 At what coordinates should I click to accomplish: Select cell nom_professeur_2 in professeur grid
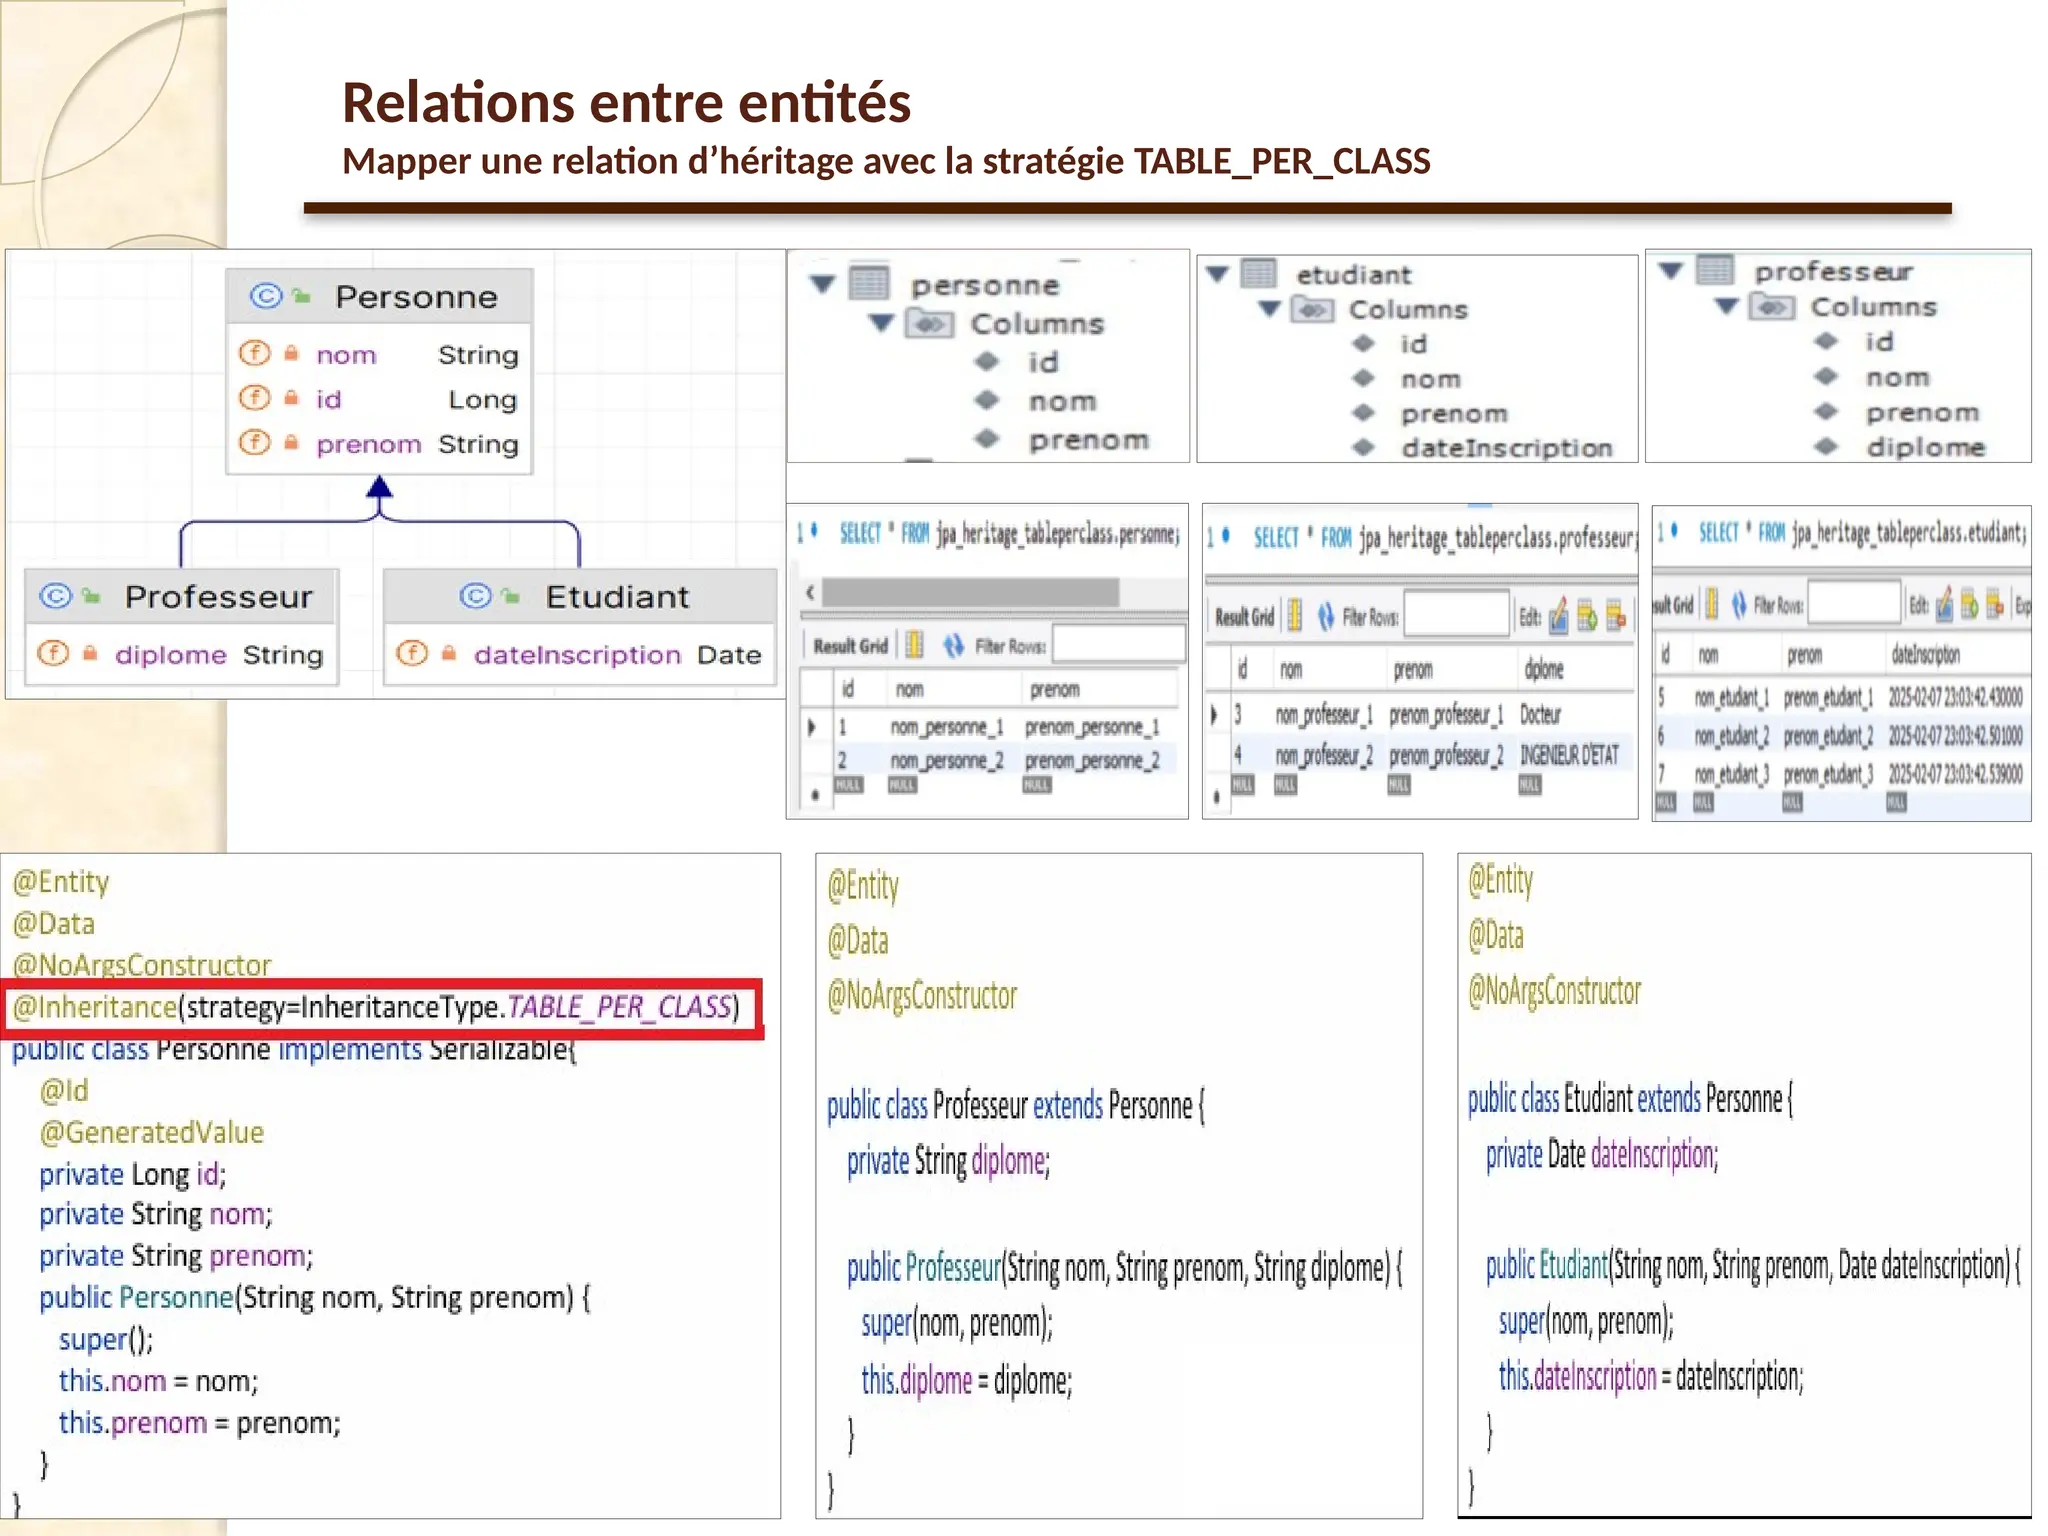pyautogui.click(x=1324, y=756)
